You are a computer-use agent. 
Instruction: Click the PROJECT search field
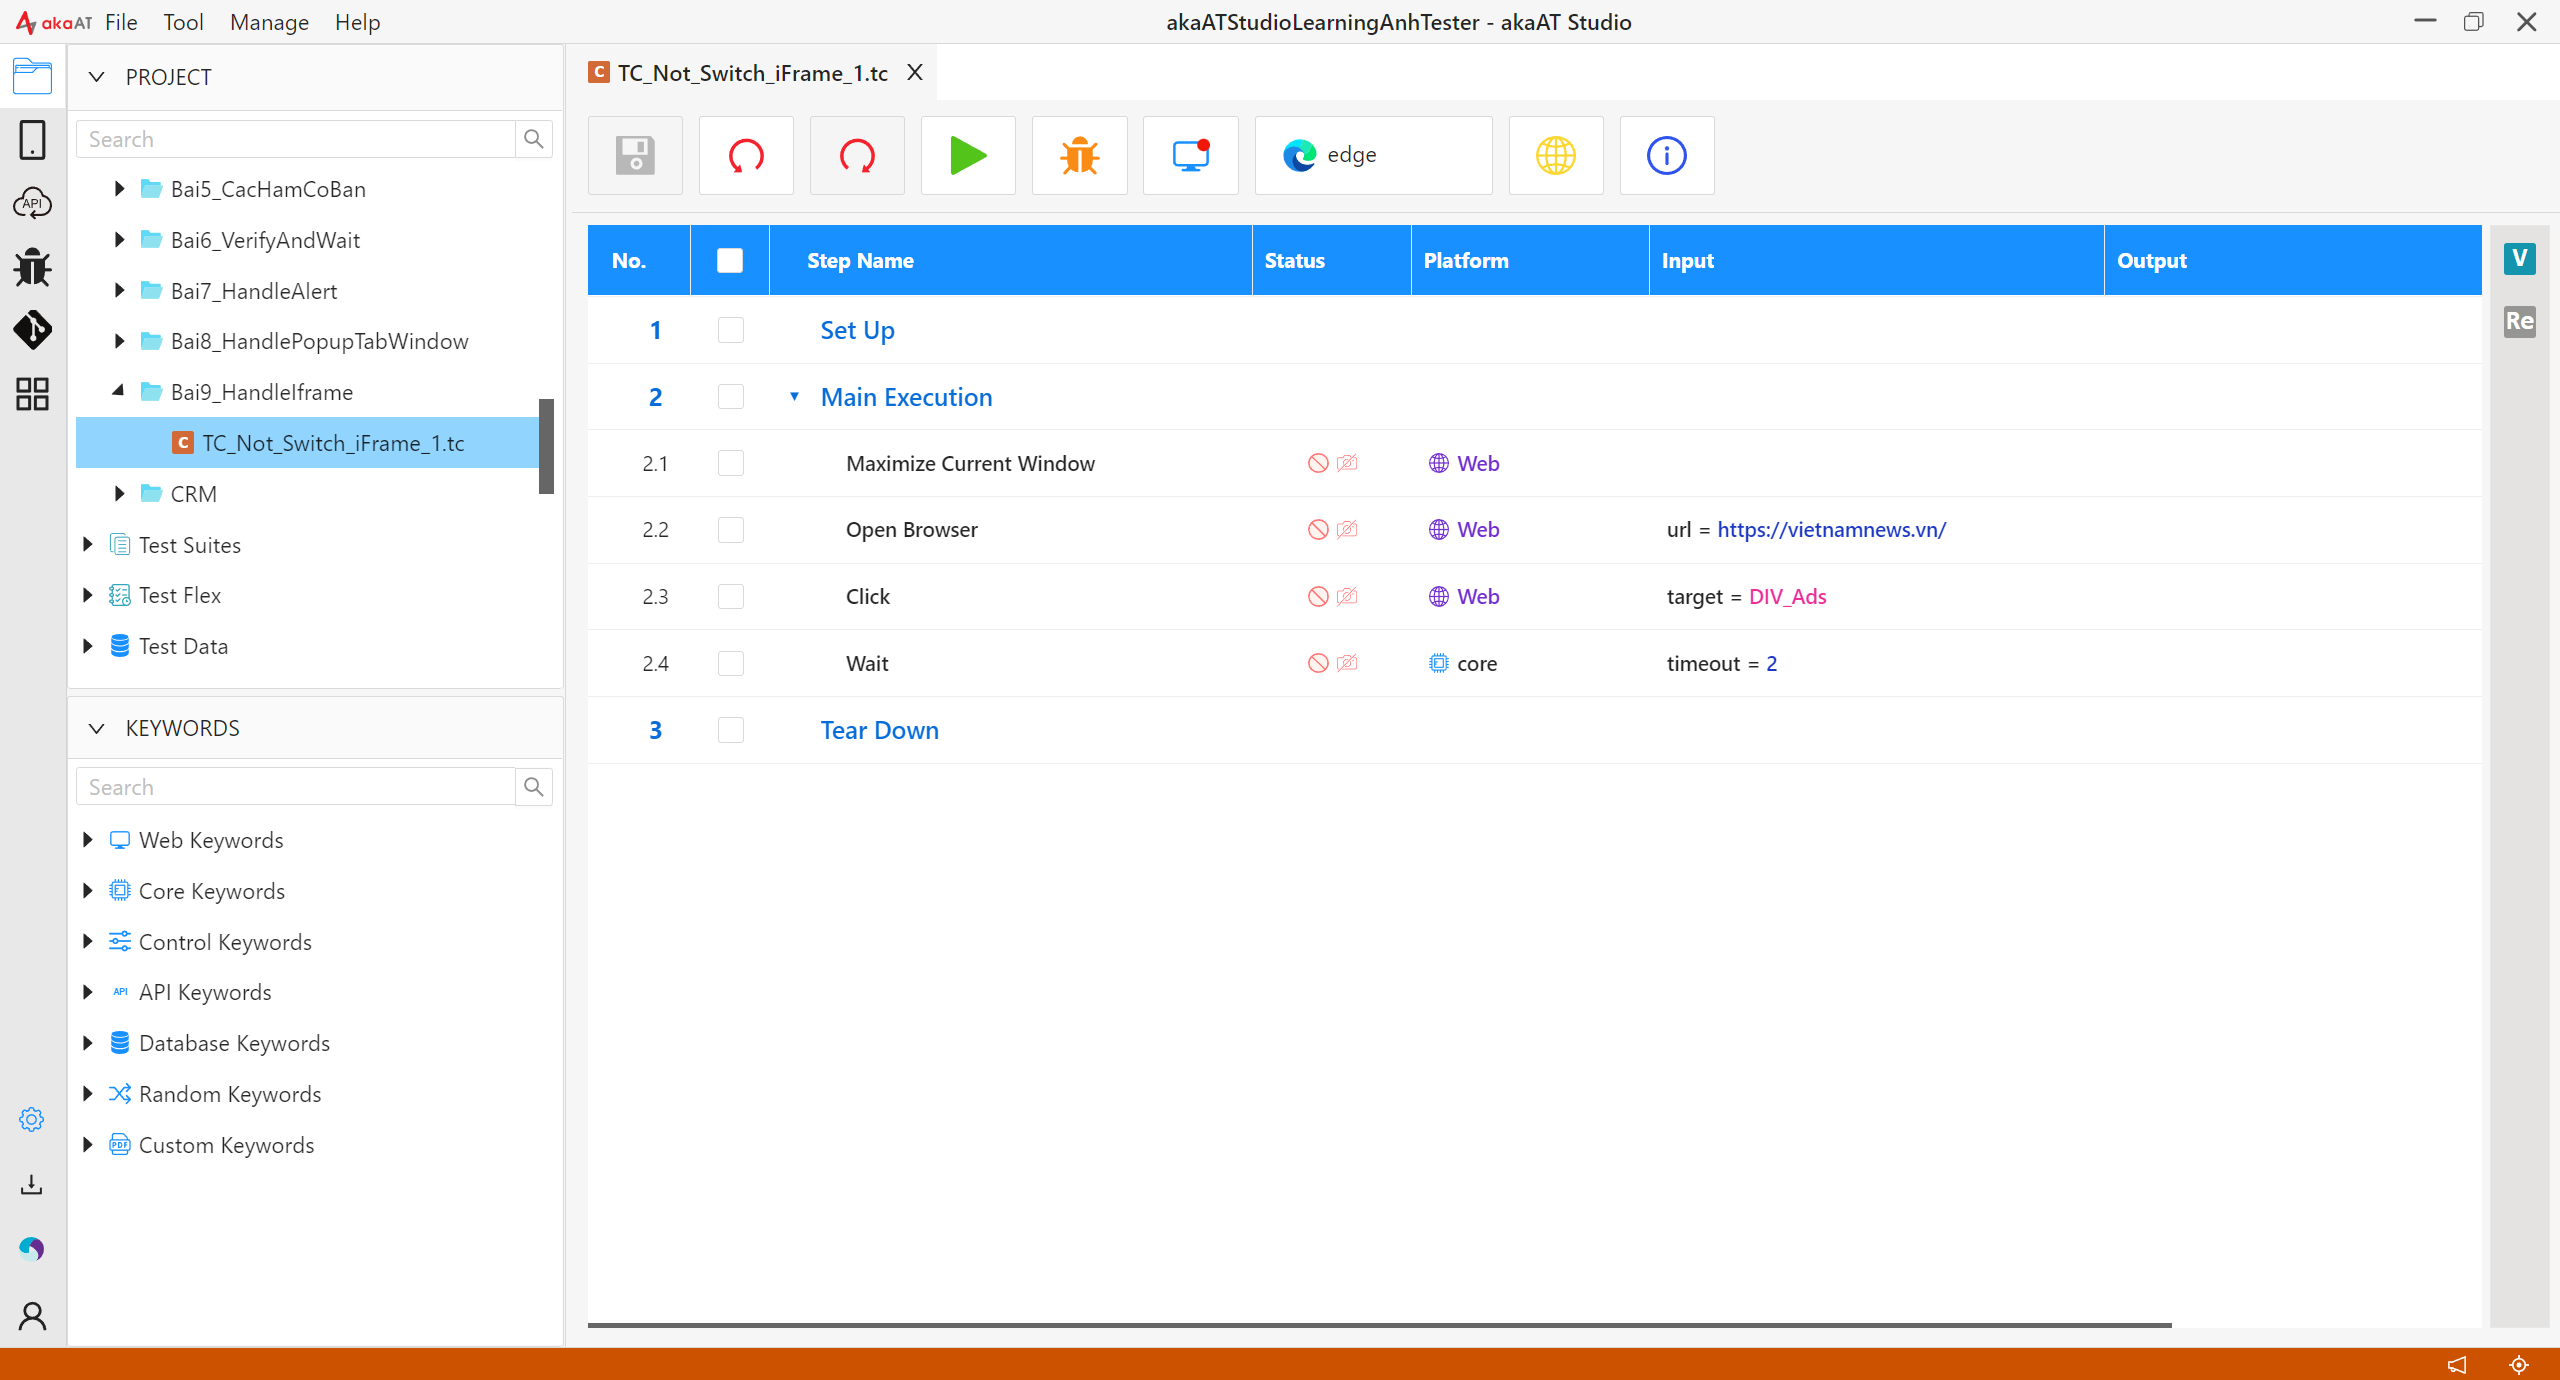(x=296, y=139)
